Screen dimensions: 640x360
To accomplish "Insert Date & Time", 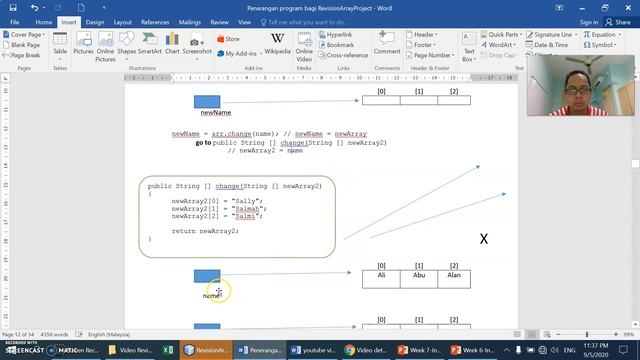I will coord(547,45).
